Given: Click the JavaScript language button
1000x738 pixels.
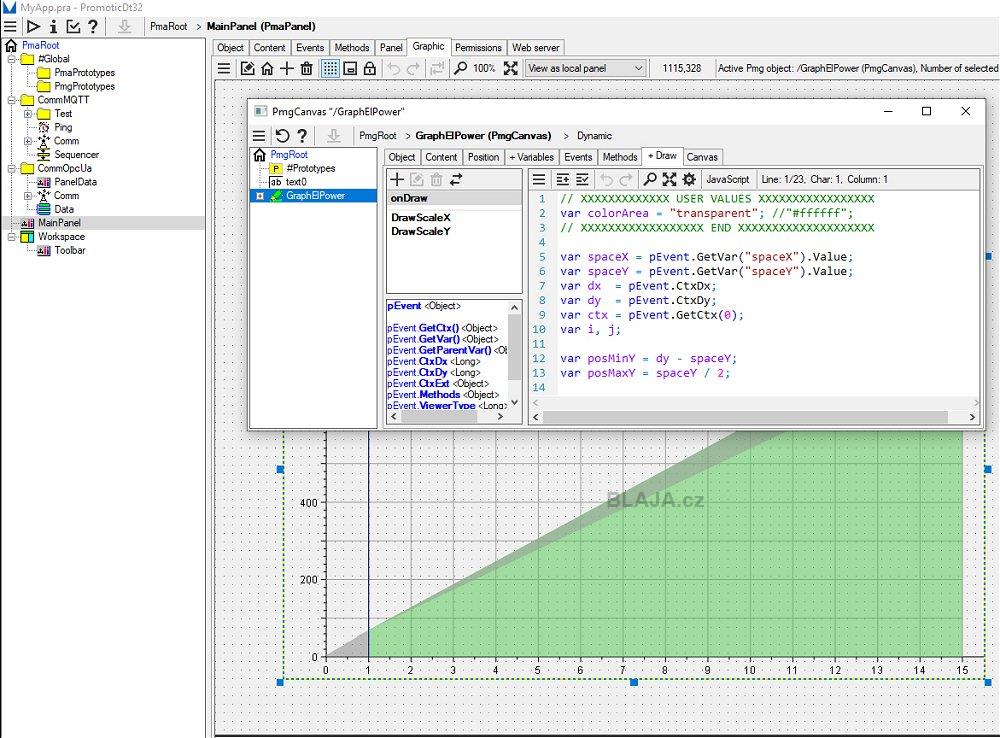Looking at the screenshot, I should pos(728,180).
